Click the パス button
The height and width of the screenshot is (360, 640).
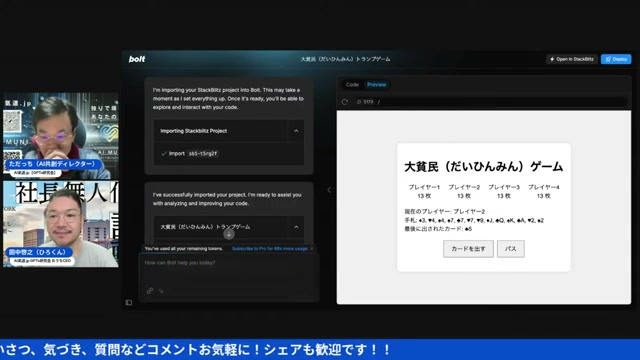pyautogui.click(x=511, y=249)
